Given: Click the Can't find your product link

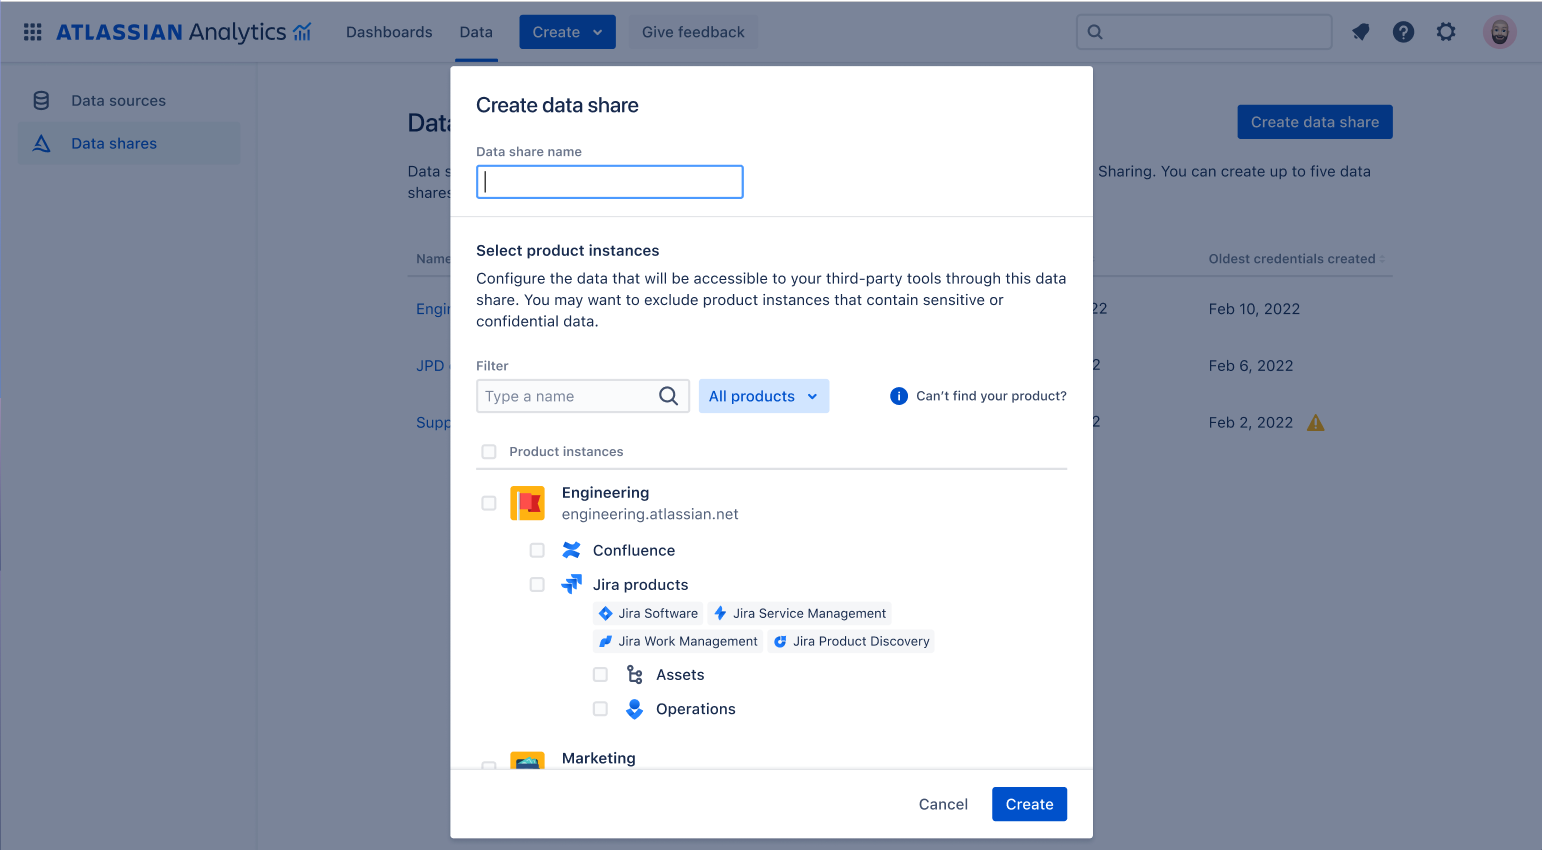Looking at the screenshot, I should (991, 396).
